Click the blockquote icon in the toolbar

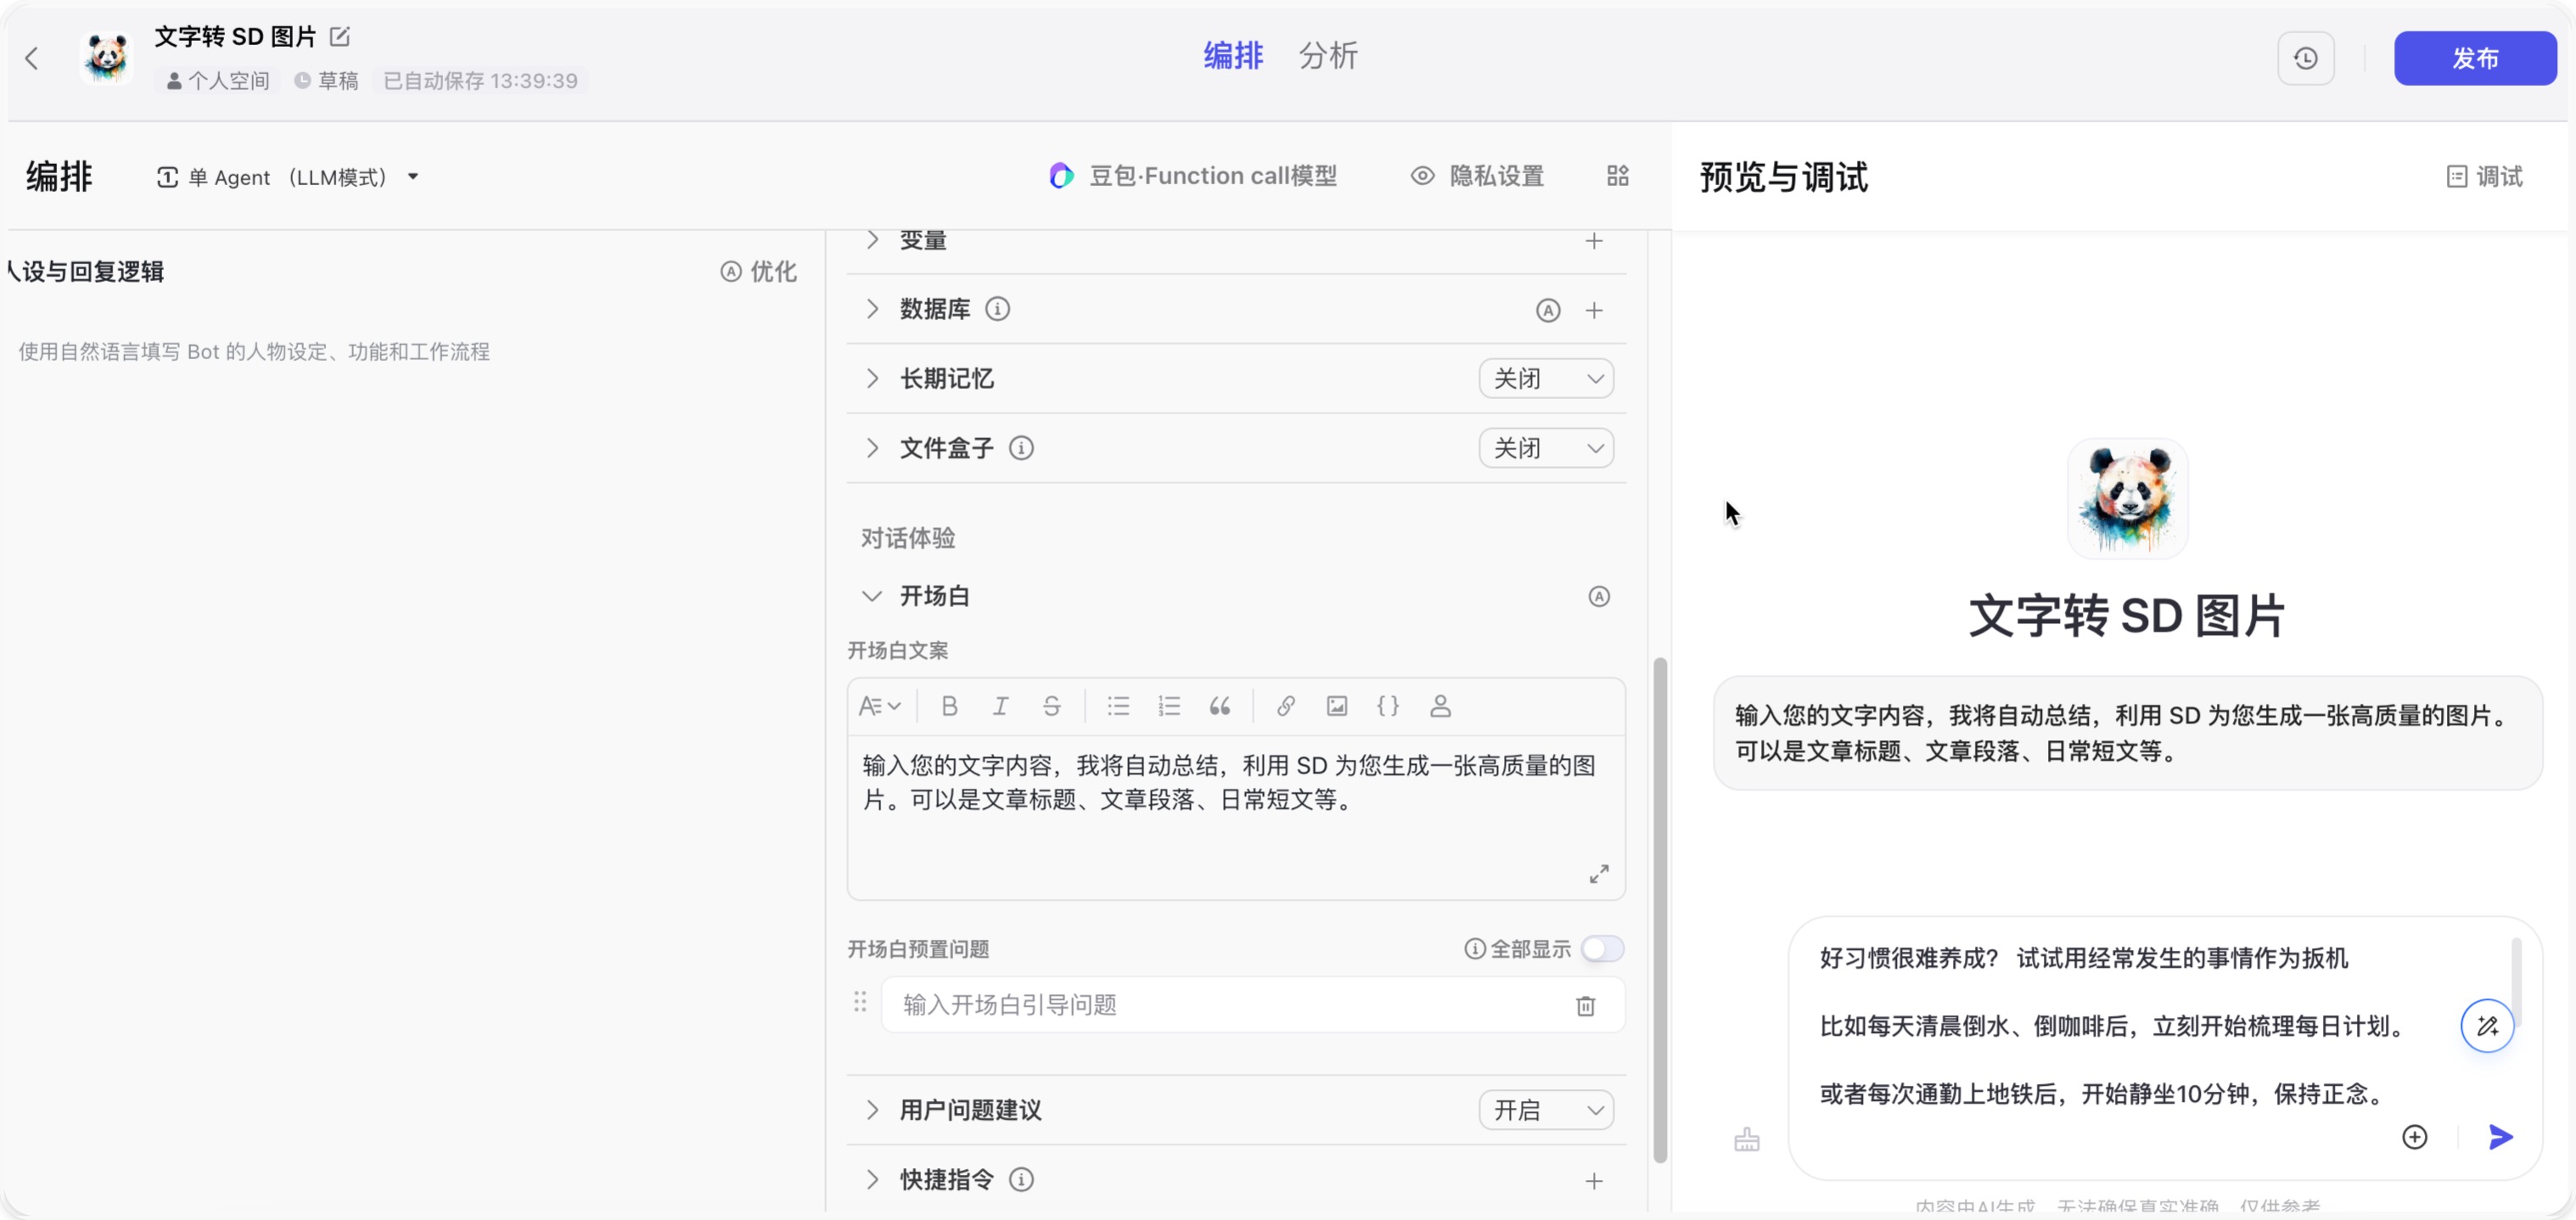(1219, 706)
